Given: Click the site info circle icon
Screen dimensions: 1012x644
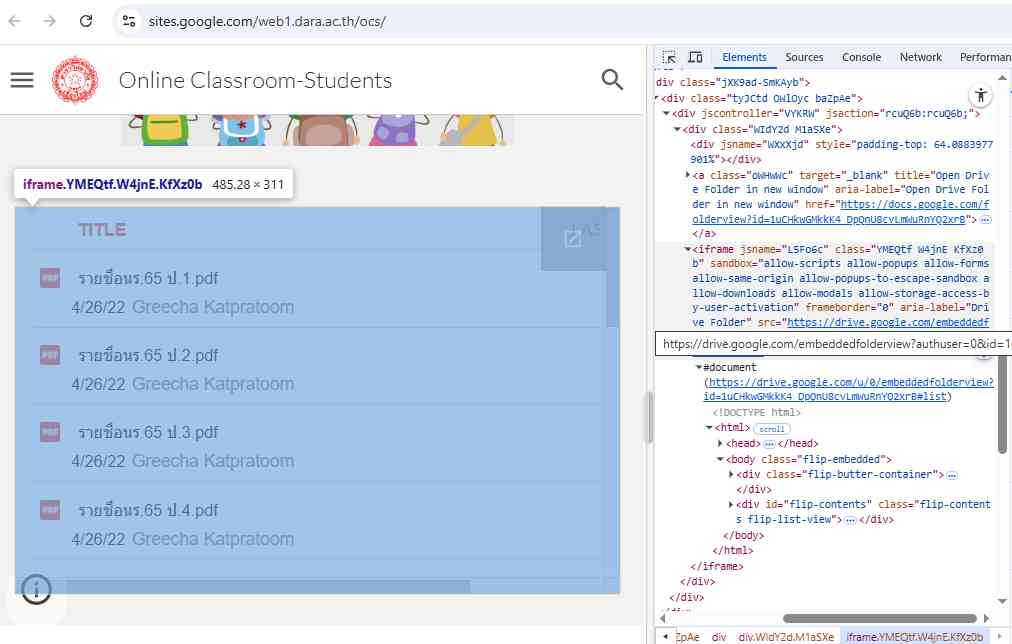Looking at the screenshot, I should click(37, 590).
